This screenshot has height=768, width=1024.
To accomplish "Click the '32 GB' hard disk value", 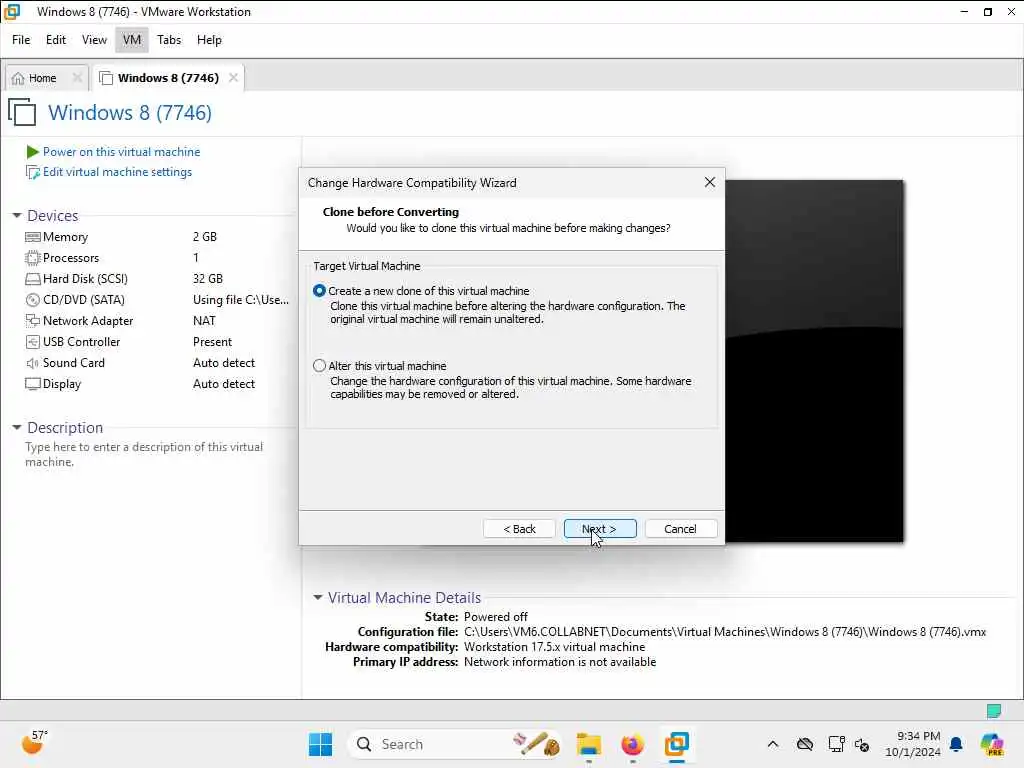I will 208,279.
